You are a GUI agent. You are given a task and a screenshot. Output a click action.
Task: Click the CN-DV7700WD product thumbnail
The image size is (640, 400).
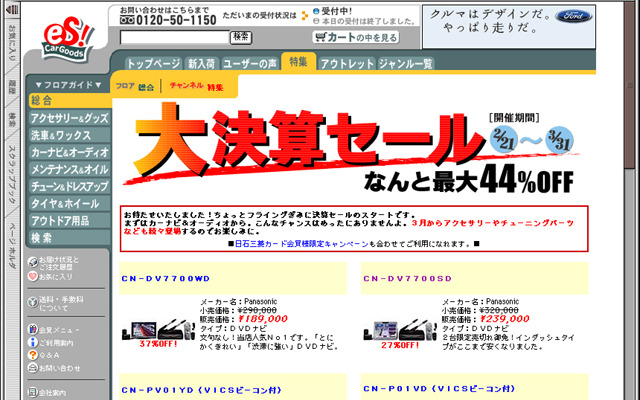click(158, 330)
